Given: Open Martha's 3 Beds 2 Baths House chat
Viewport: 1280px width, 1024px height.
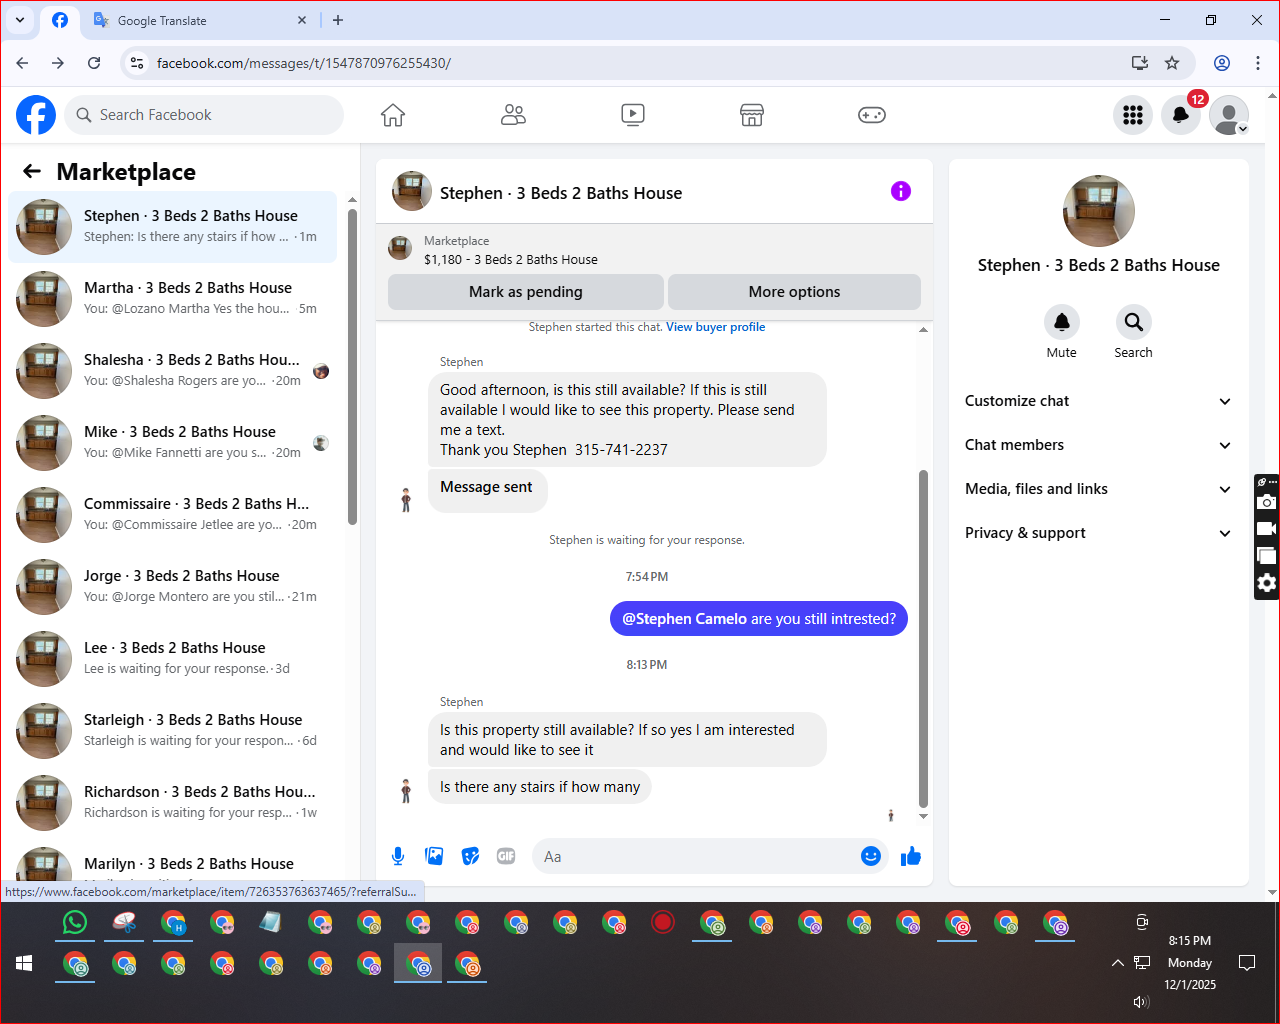Looking at the screenshot, I should [x=173, y=299].
